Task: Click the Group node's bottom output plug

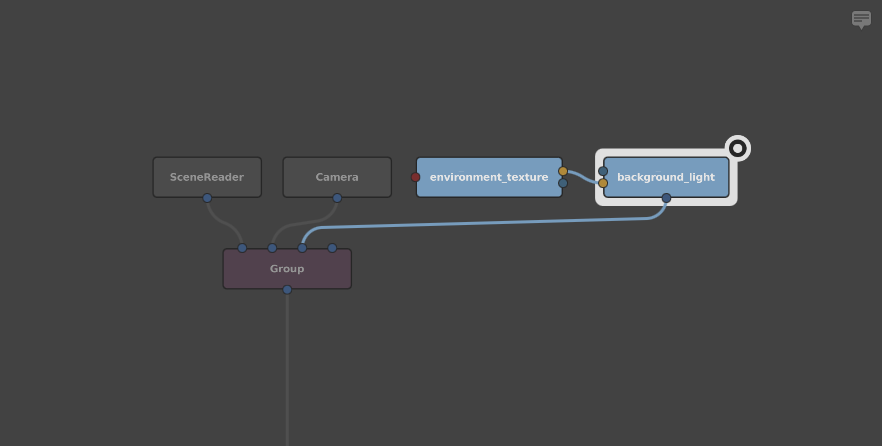Action: pyautogui.click(x=287, y=290)
